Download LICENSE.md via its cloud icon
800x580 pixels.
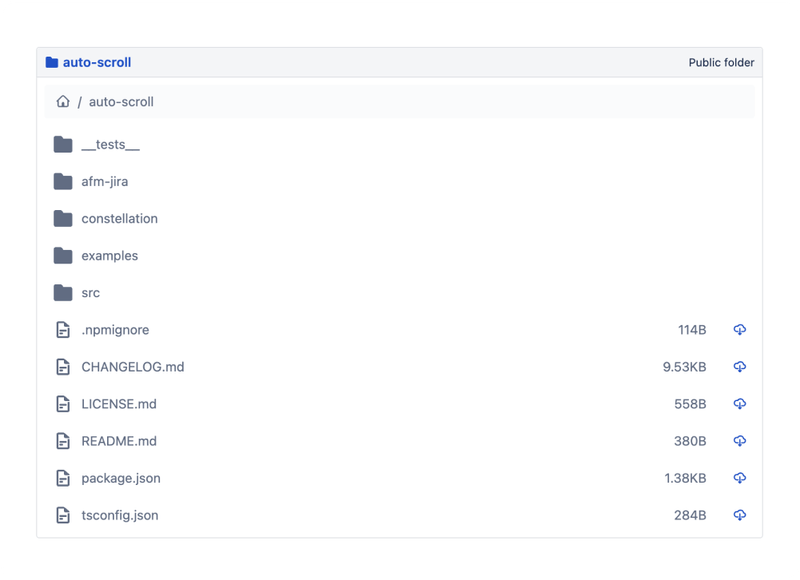(x=738, y=404)
